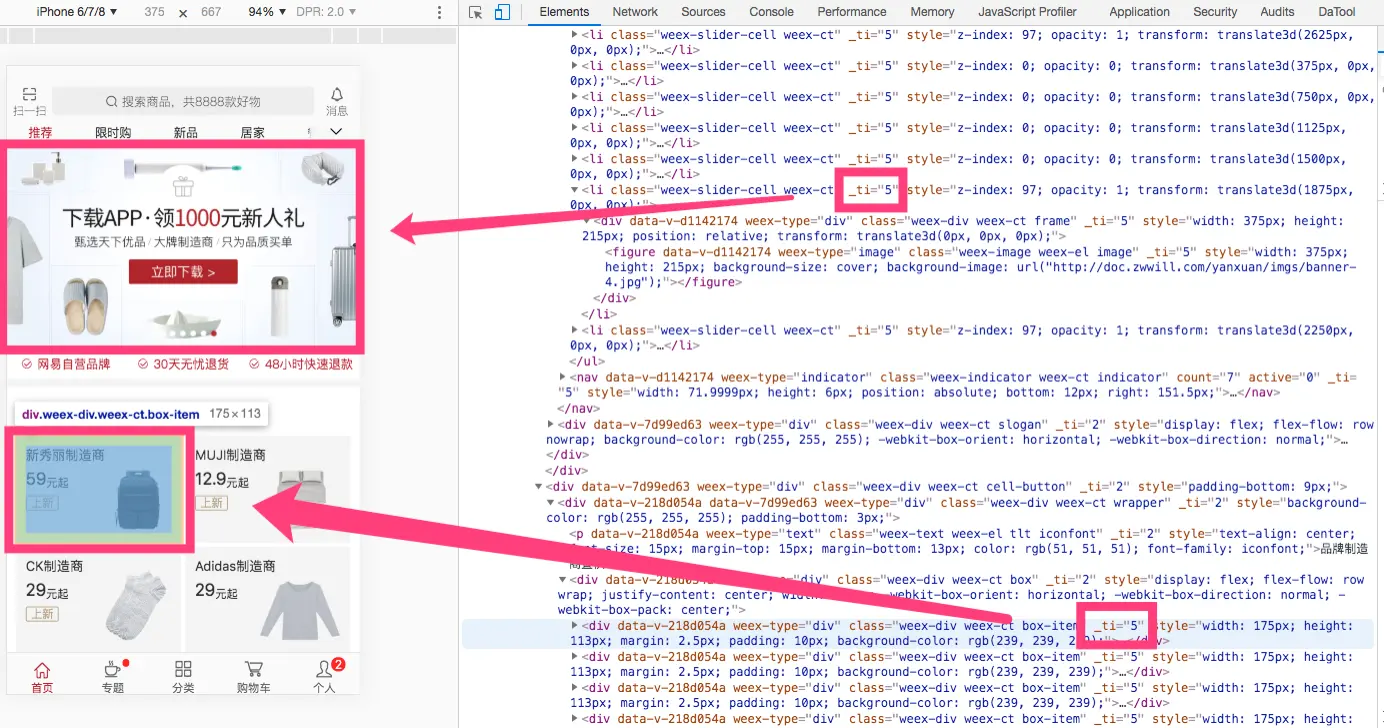This screenshot has width=1384, height=728.
Task: Expand the nav weex-indicator node
Action: (563, 377)
